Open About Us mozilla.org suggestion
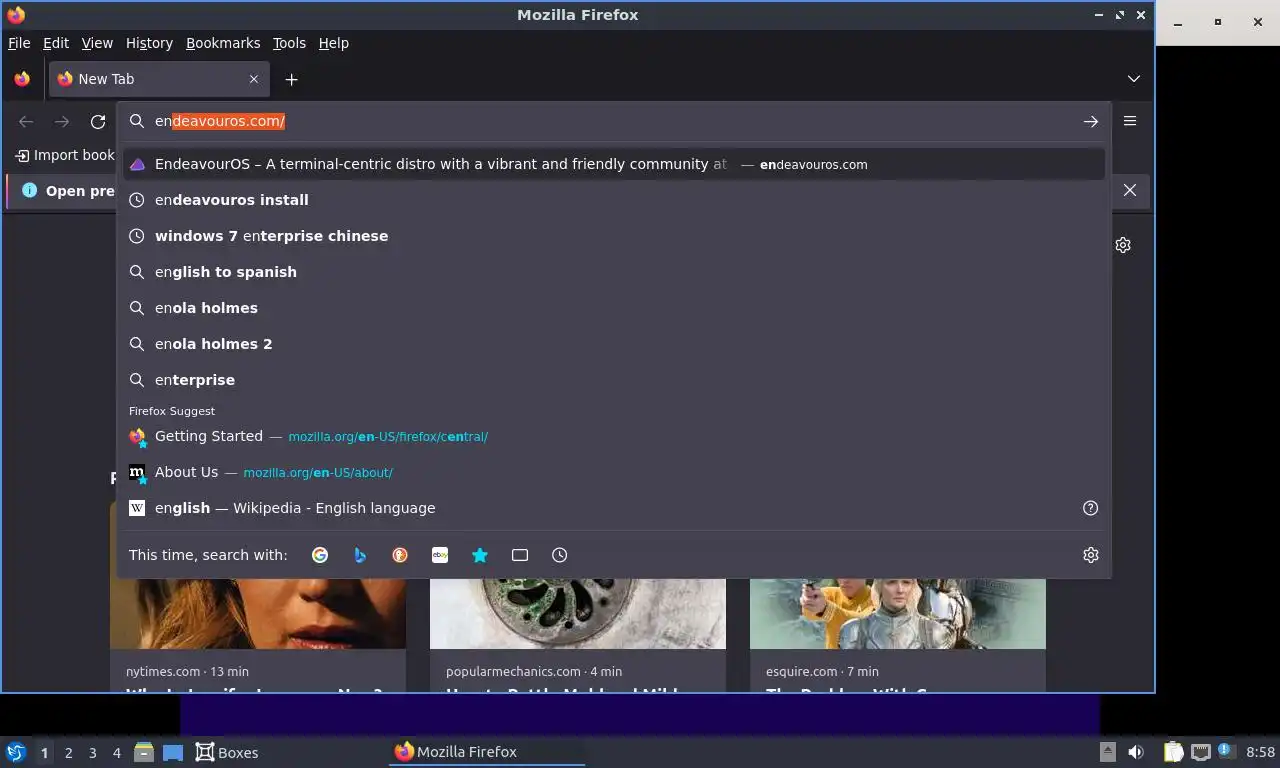 [614, 472]
